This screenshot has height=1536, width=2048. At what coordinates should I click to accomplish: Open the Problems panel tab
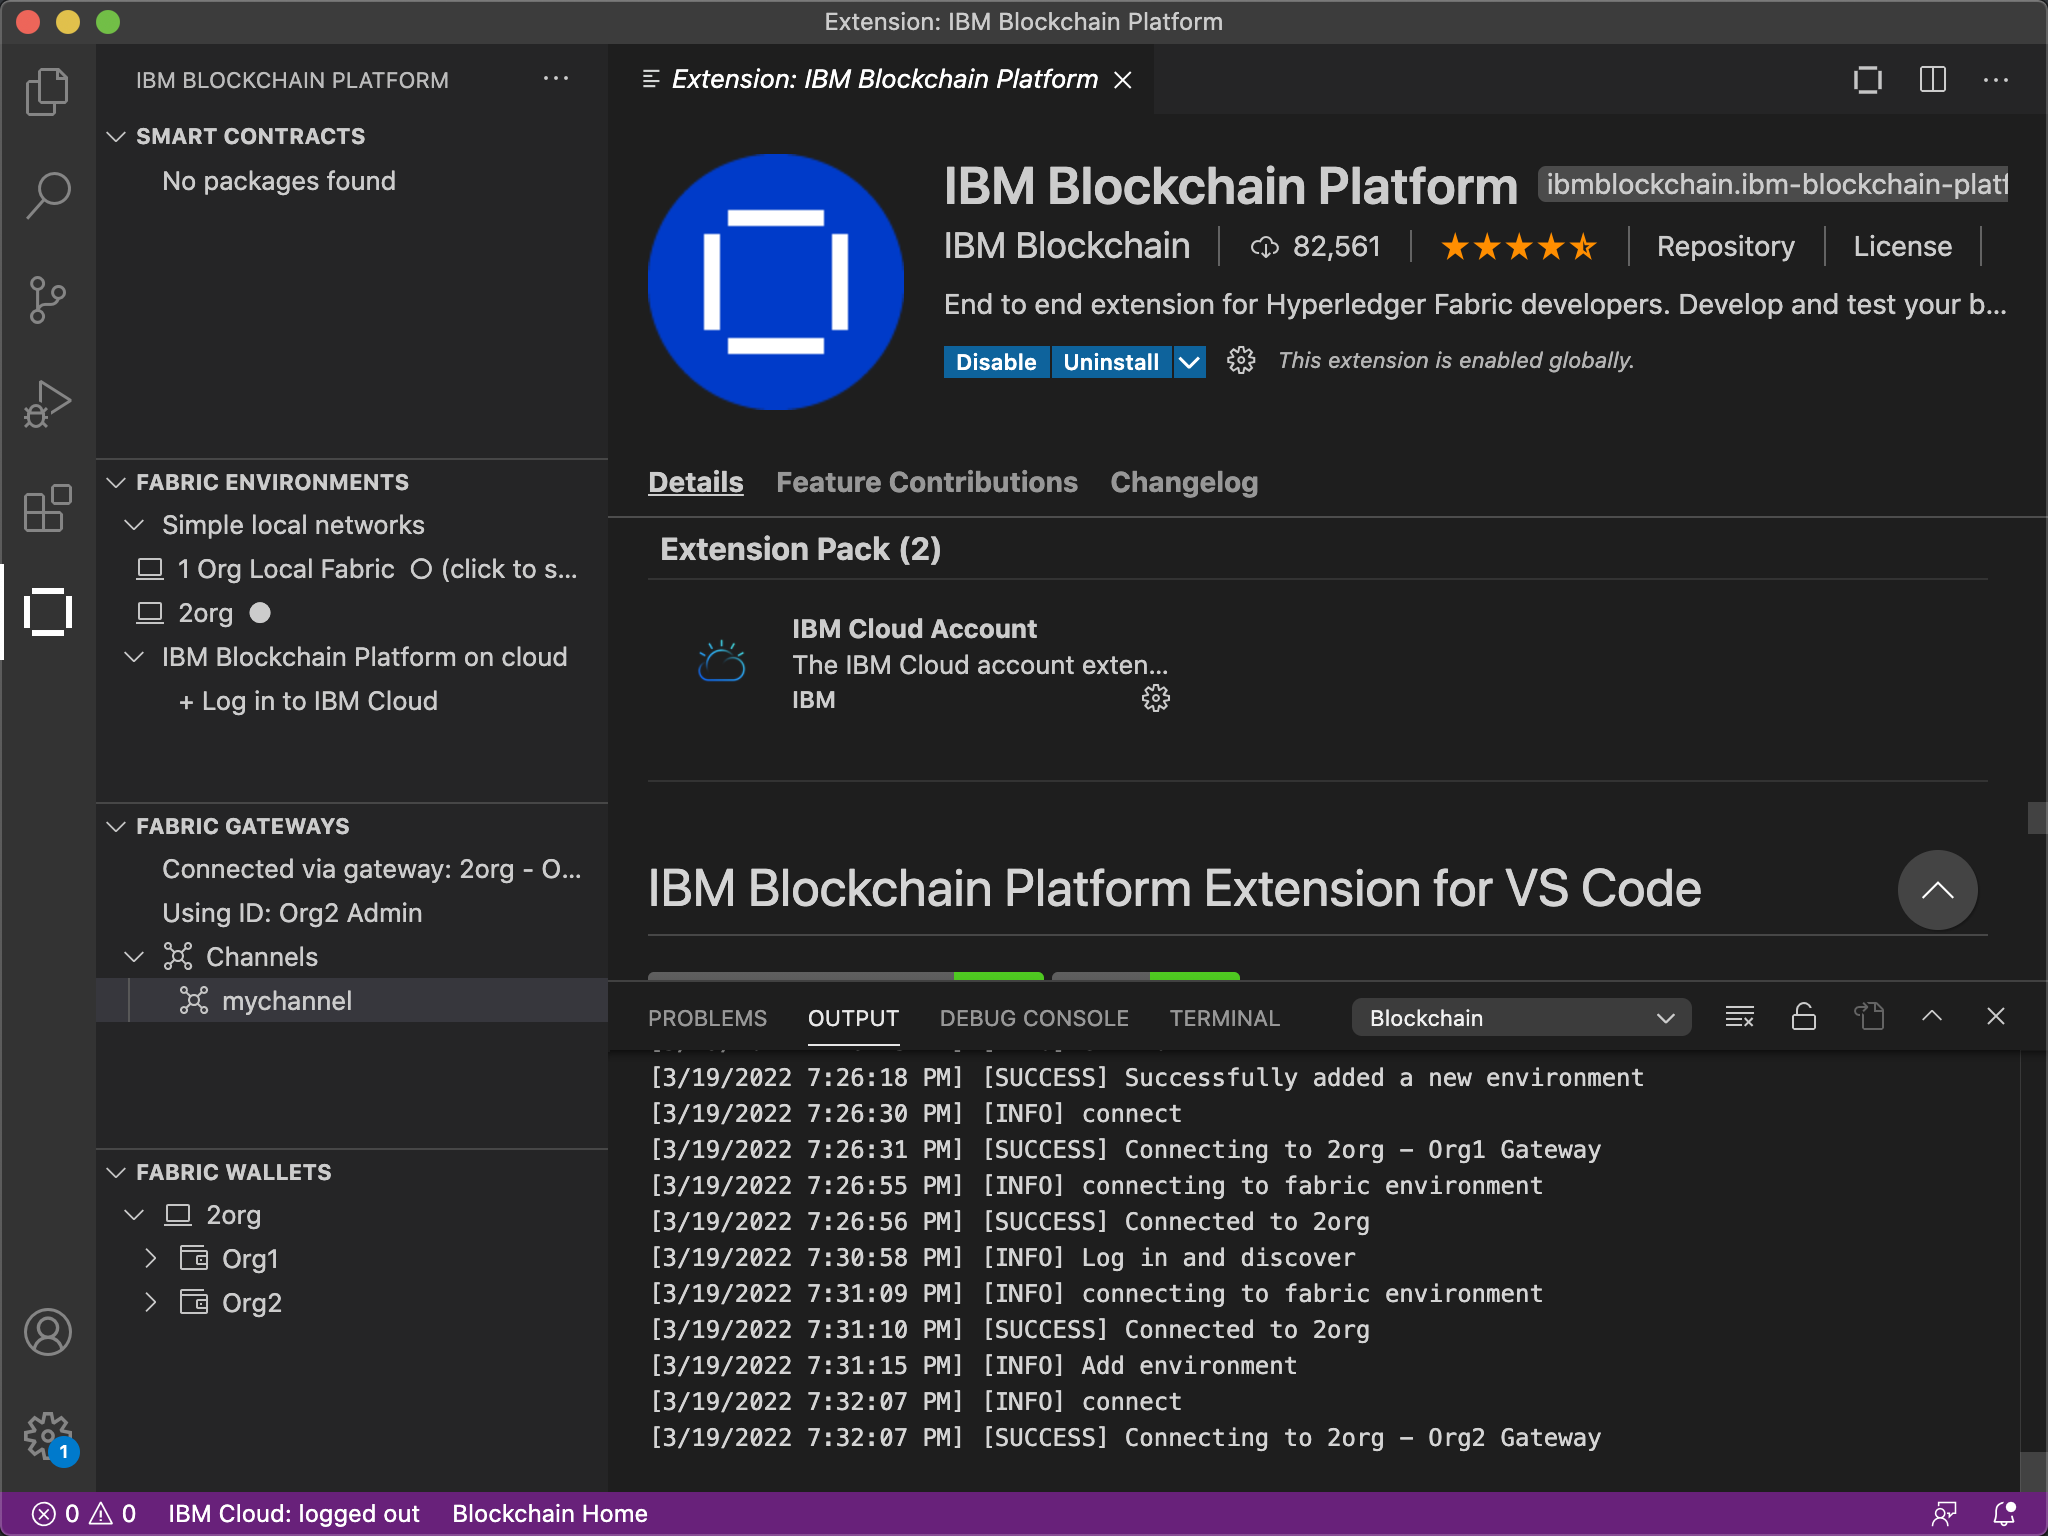[707, 1018]
